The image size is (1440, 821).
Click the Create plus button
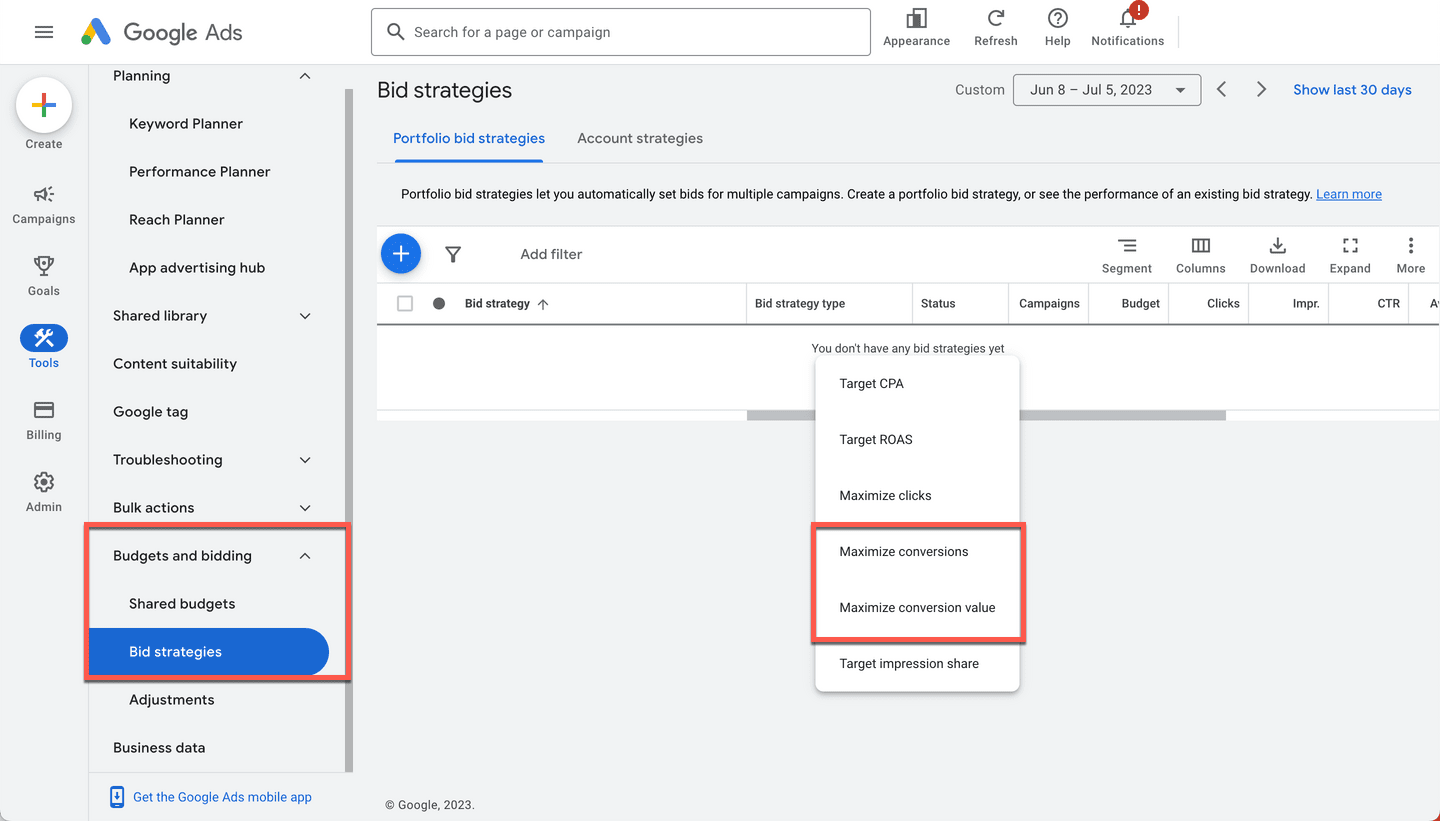(x=44, y=105)
